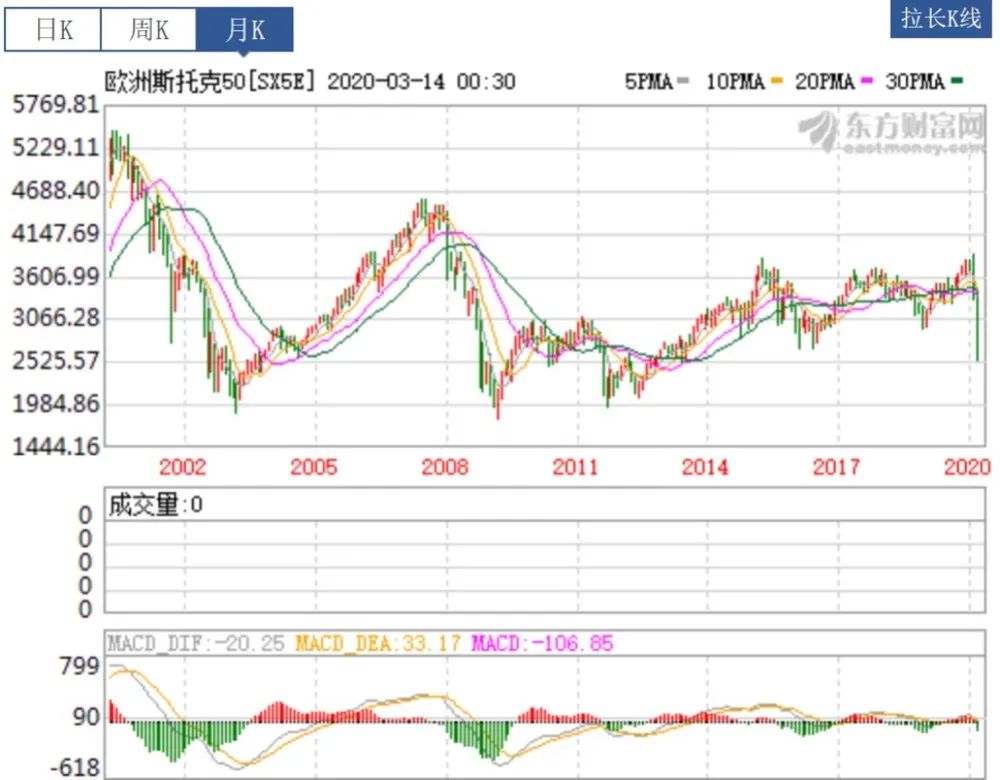Click the 4147.69 price axis label
1000x780 pixels.
(56, 233)
